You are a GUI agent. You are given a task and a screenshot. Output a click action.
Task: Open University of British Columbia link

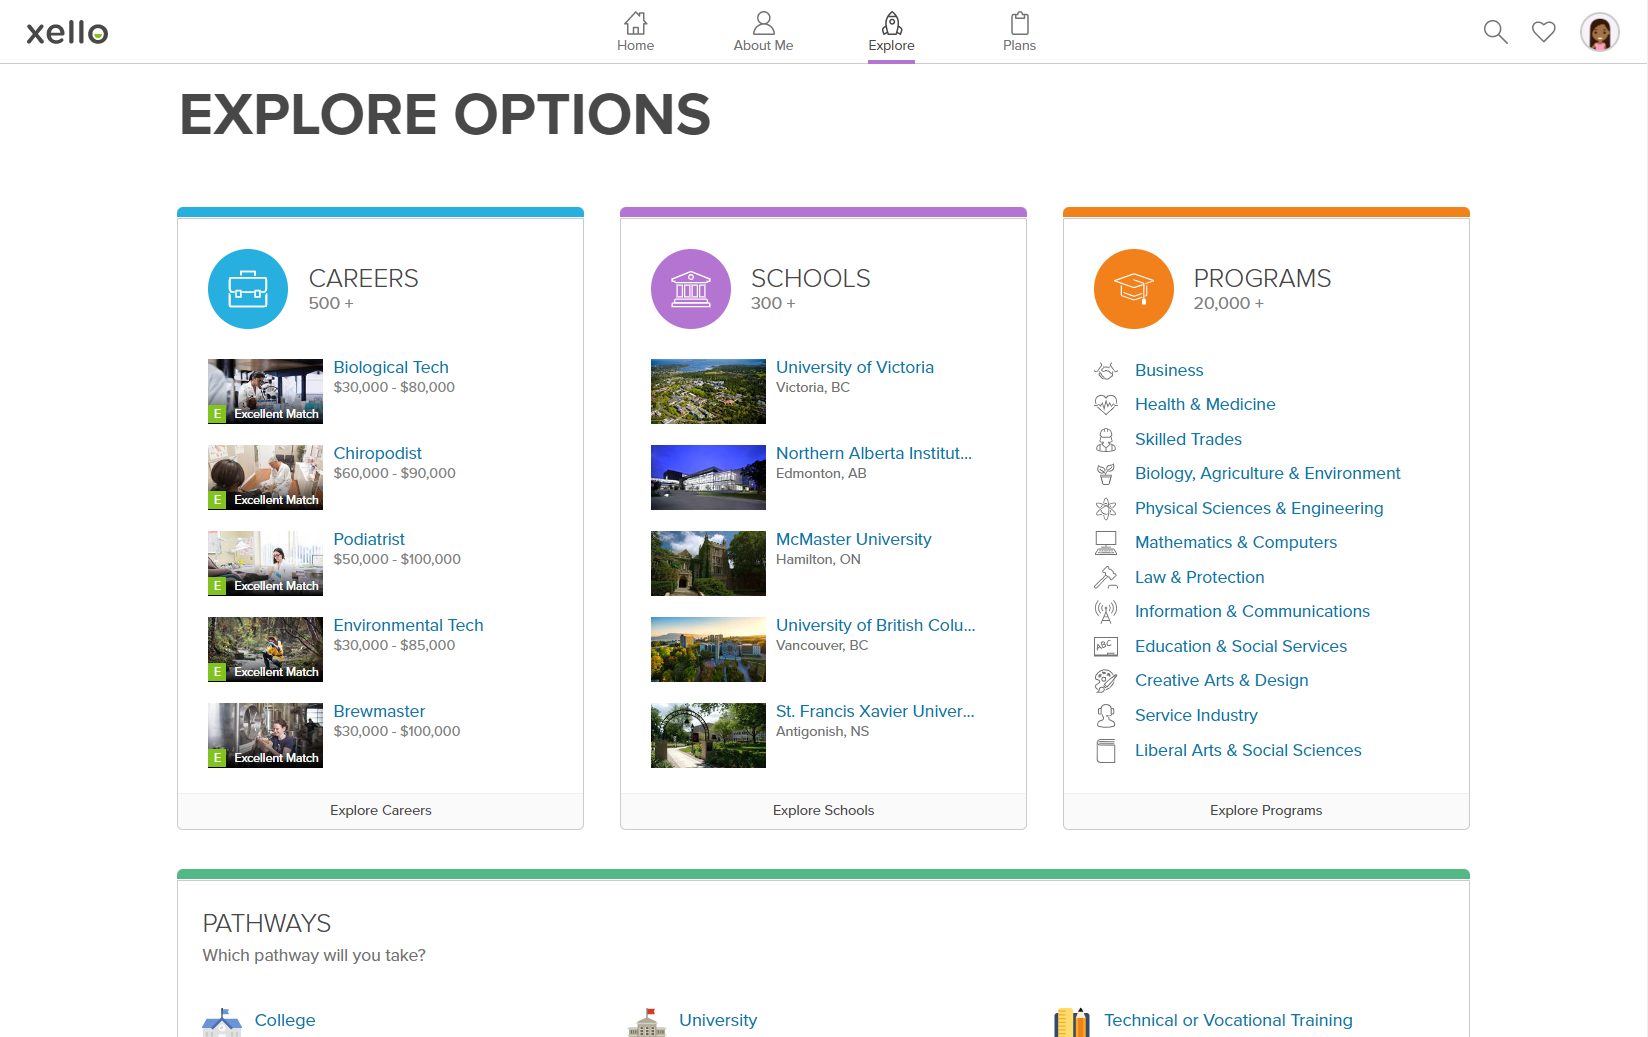876,625
